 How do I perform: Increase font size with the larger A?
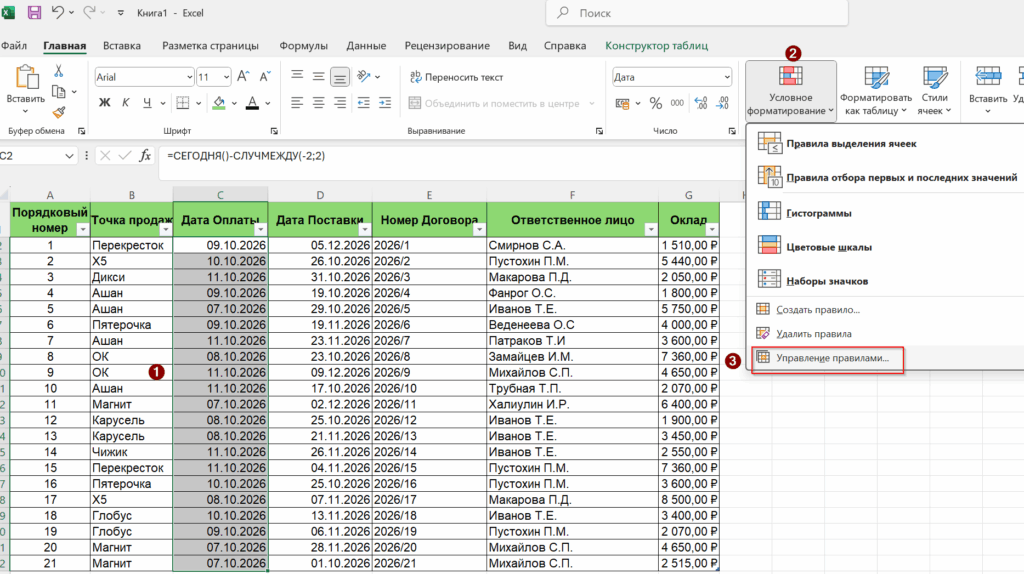pos(243,77)
